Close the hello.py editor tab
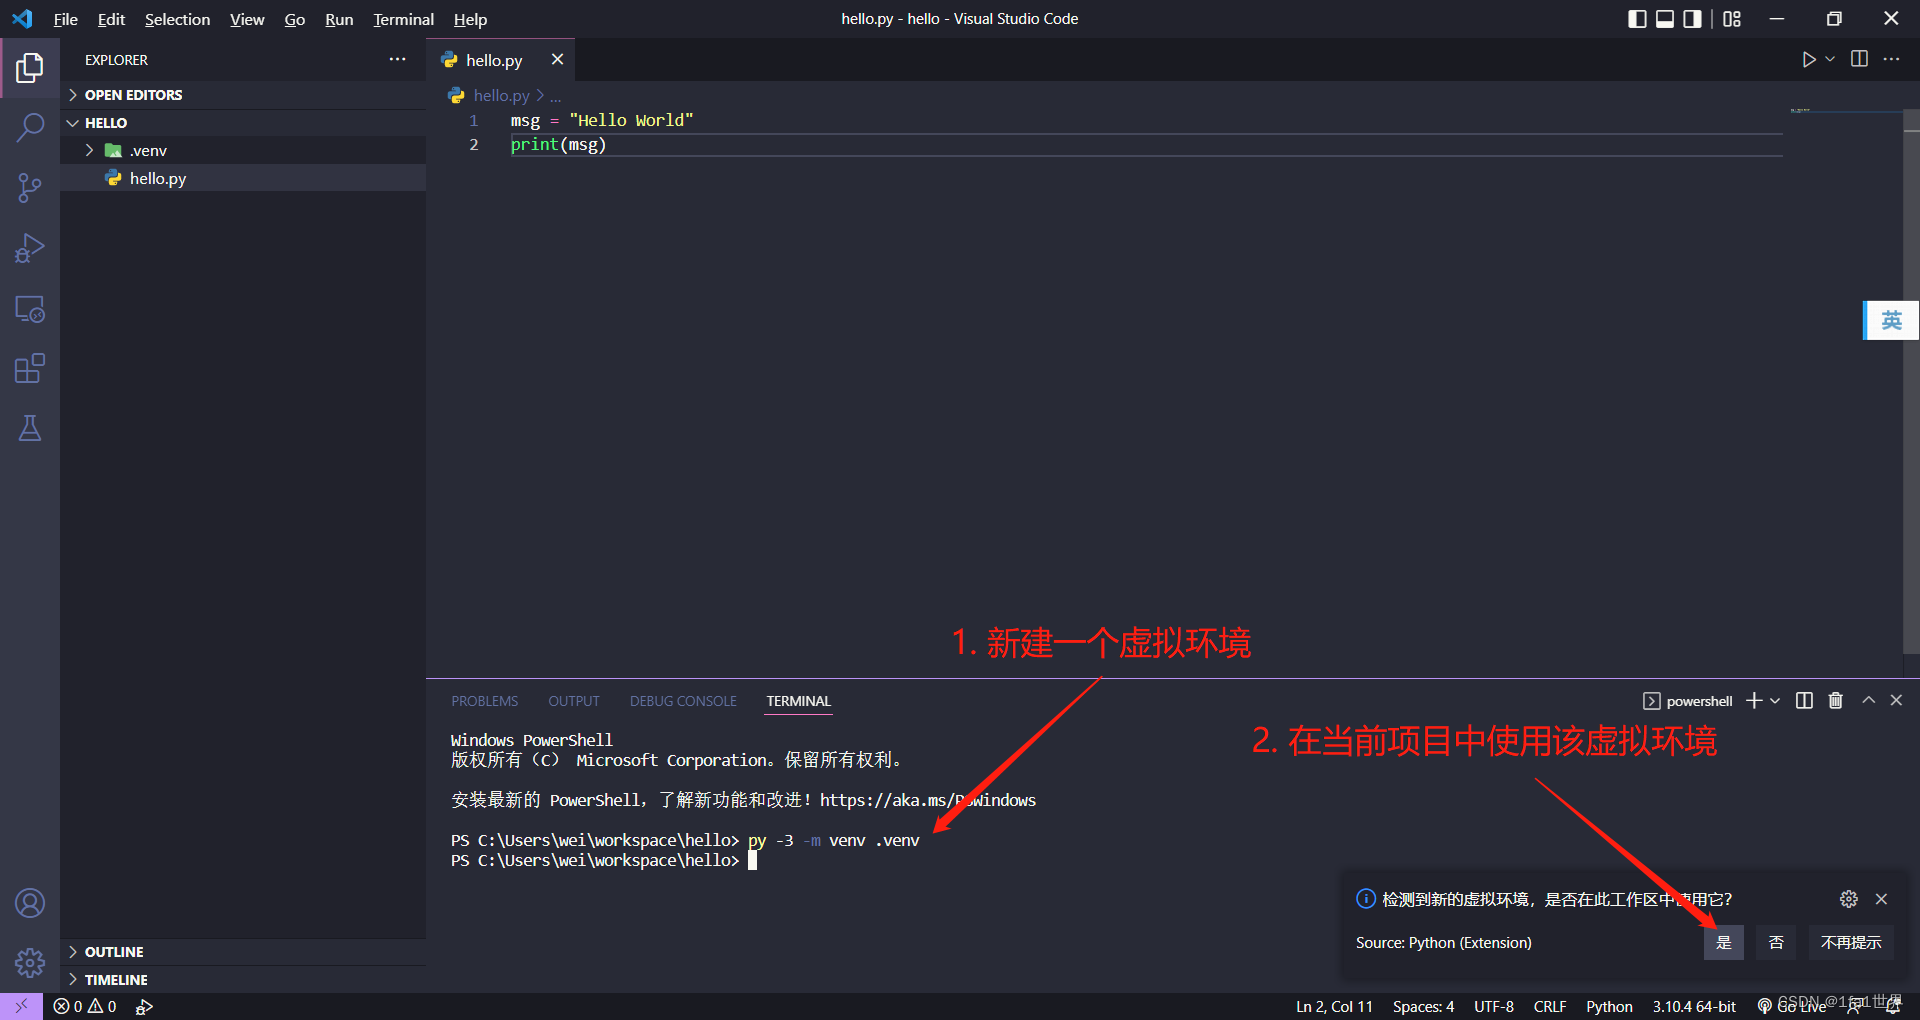Screen dimensions: 1920x1020 click(557, 60)
